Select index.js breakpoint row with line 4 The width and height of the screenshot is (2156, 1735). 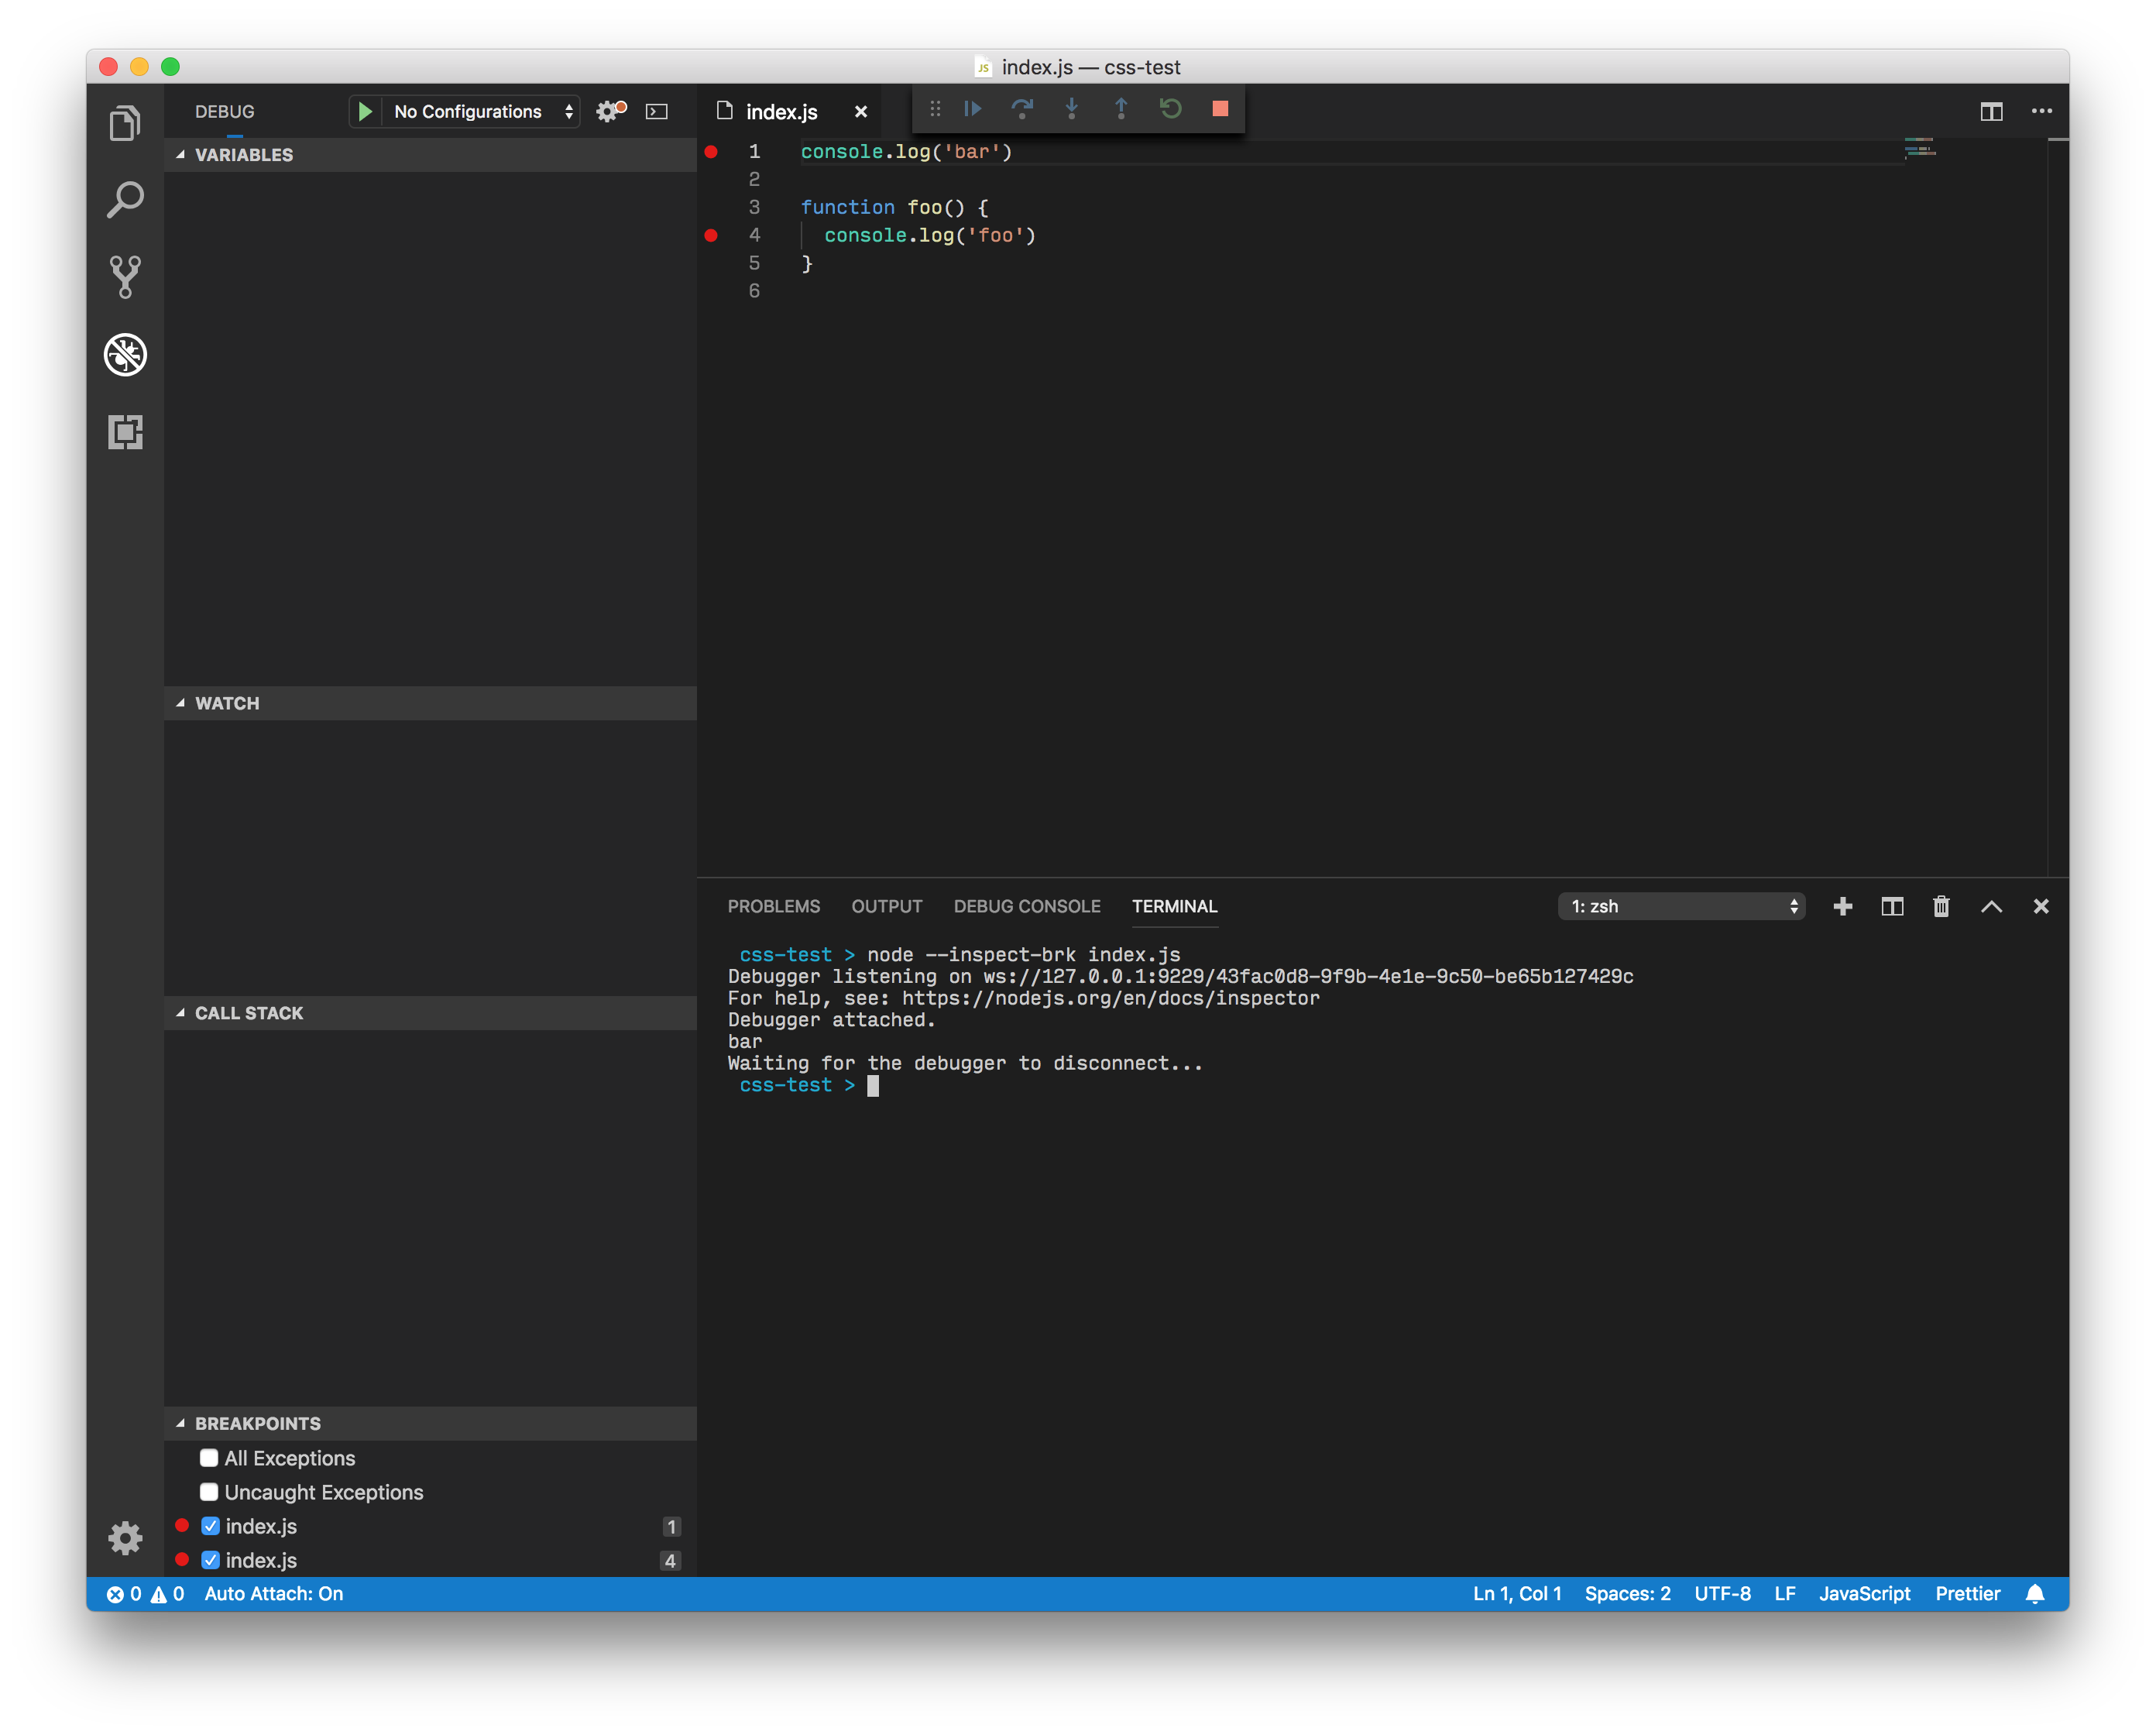[430, 1560]
